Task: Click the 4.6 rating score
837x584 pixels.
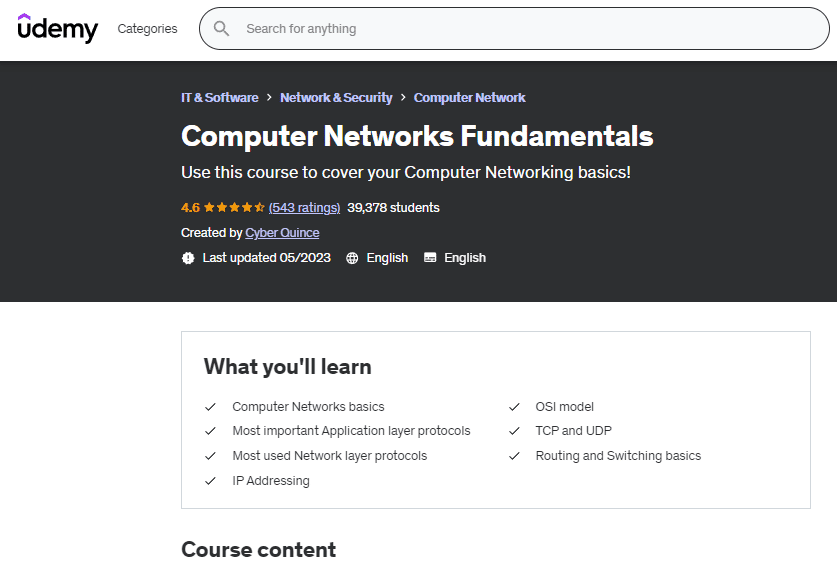Action: (x=190, y=208)
